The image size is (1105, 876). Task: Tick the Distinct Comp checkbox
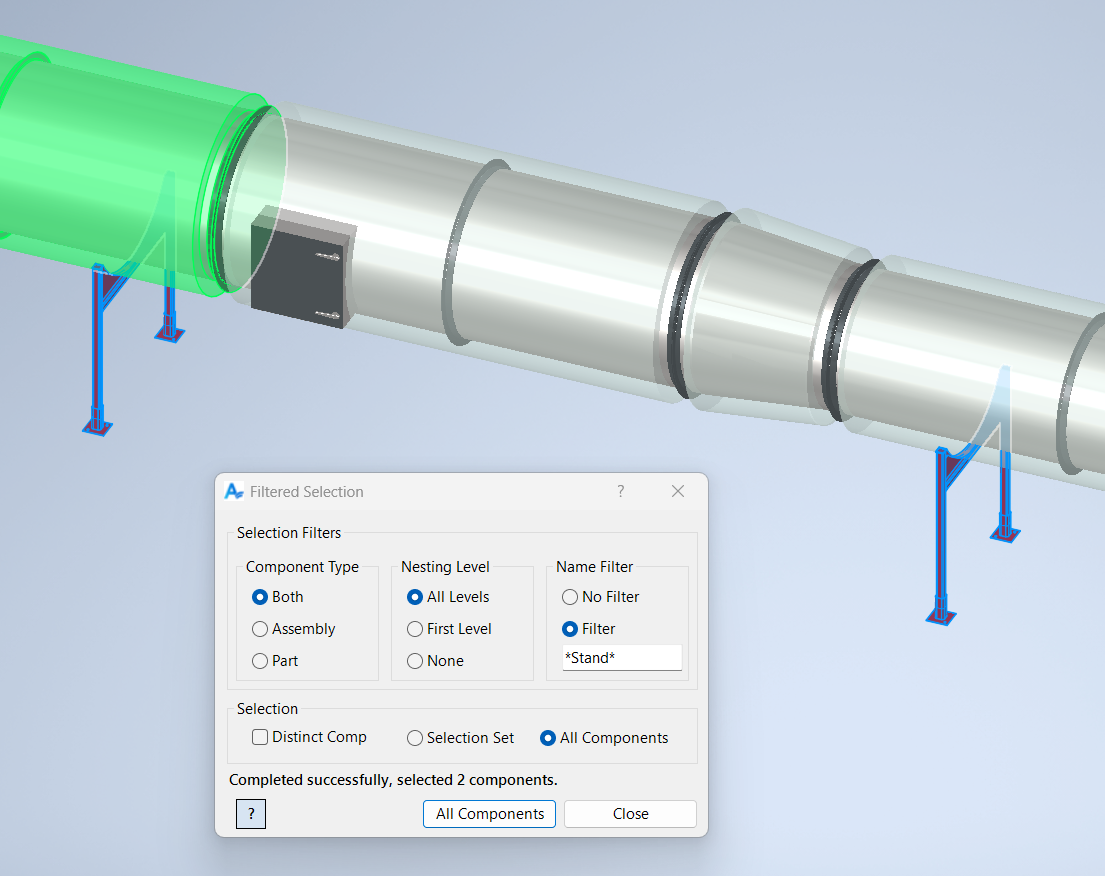[x=260, y=737]
